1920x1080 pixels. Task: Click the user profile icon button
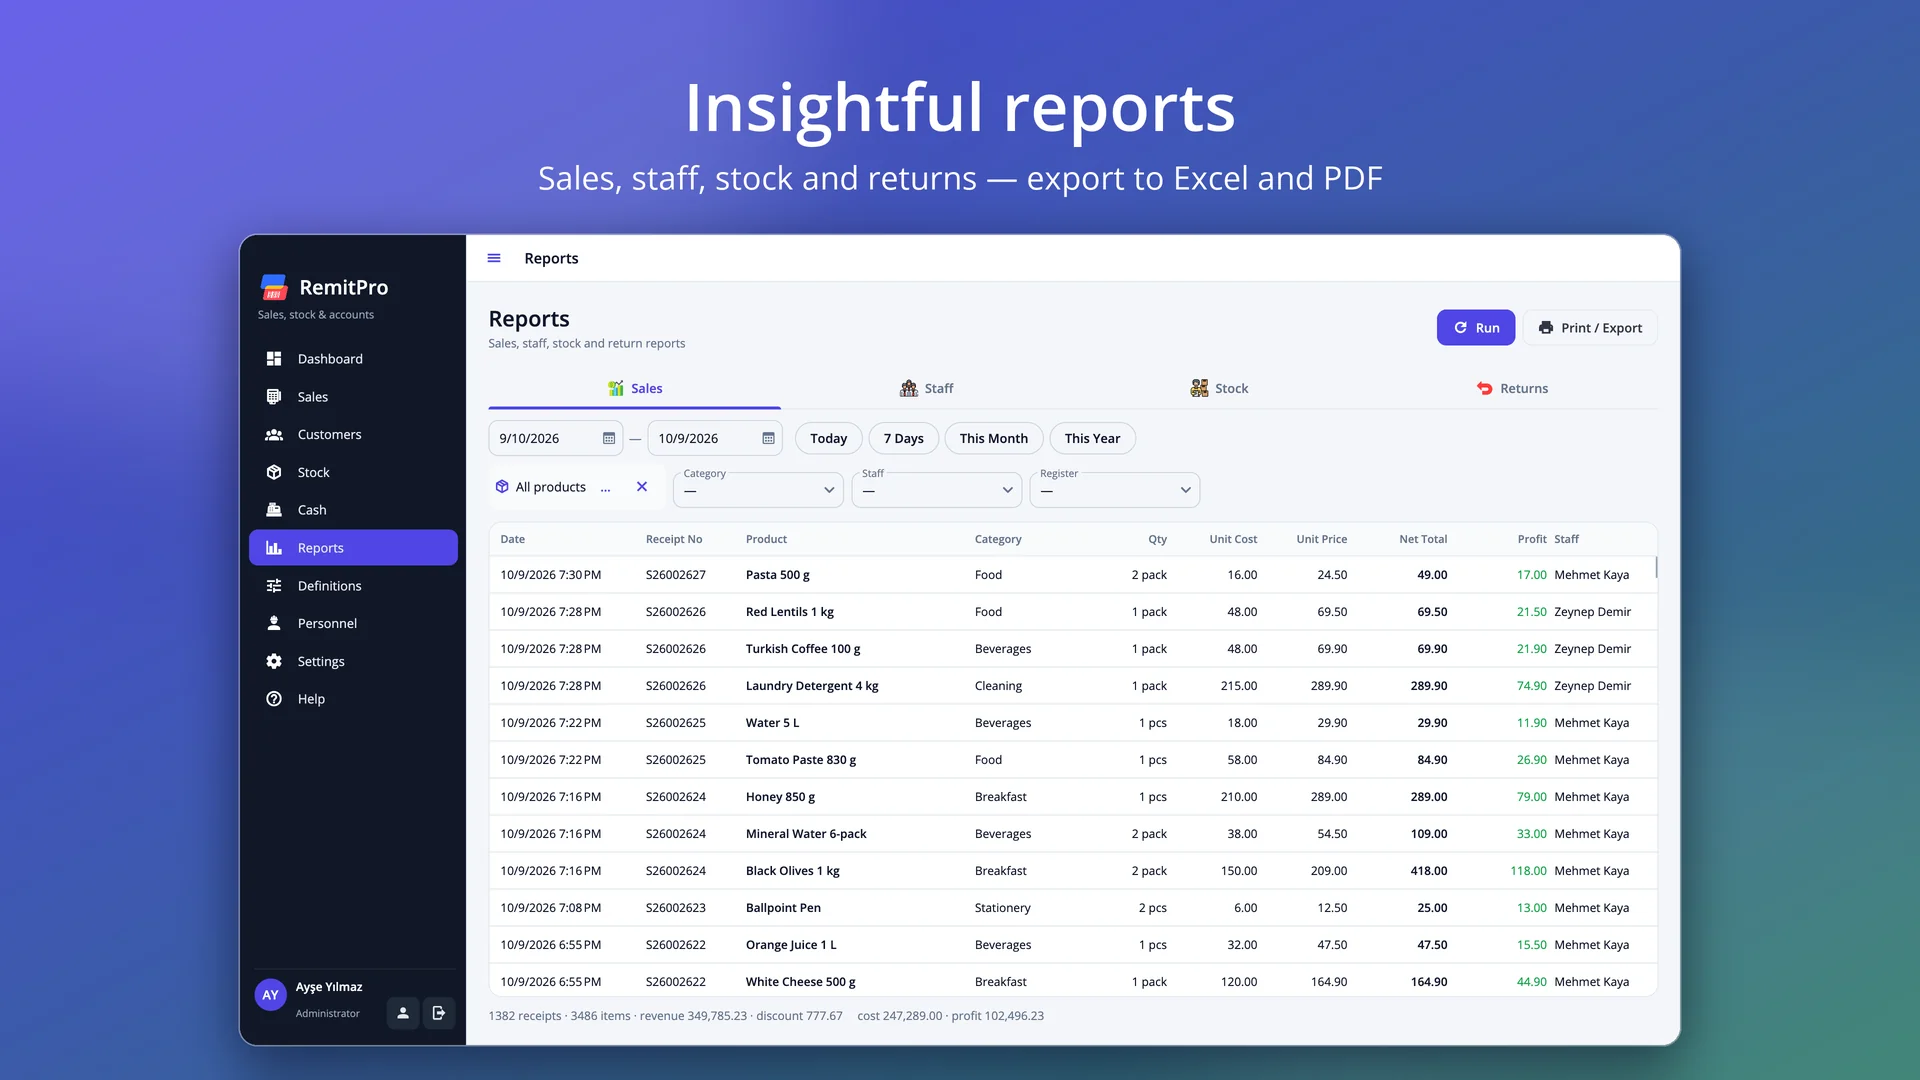(403, 1013)
